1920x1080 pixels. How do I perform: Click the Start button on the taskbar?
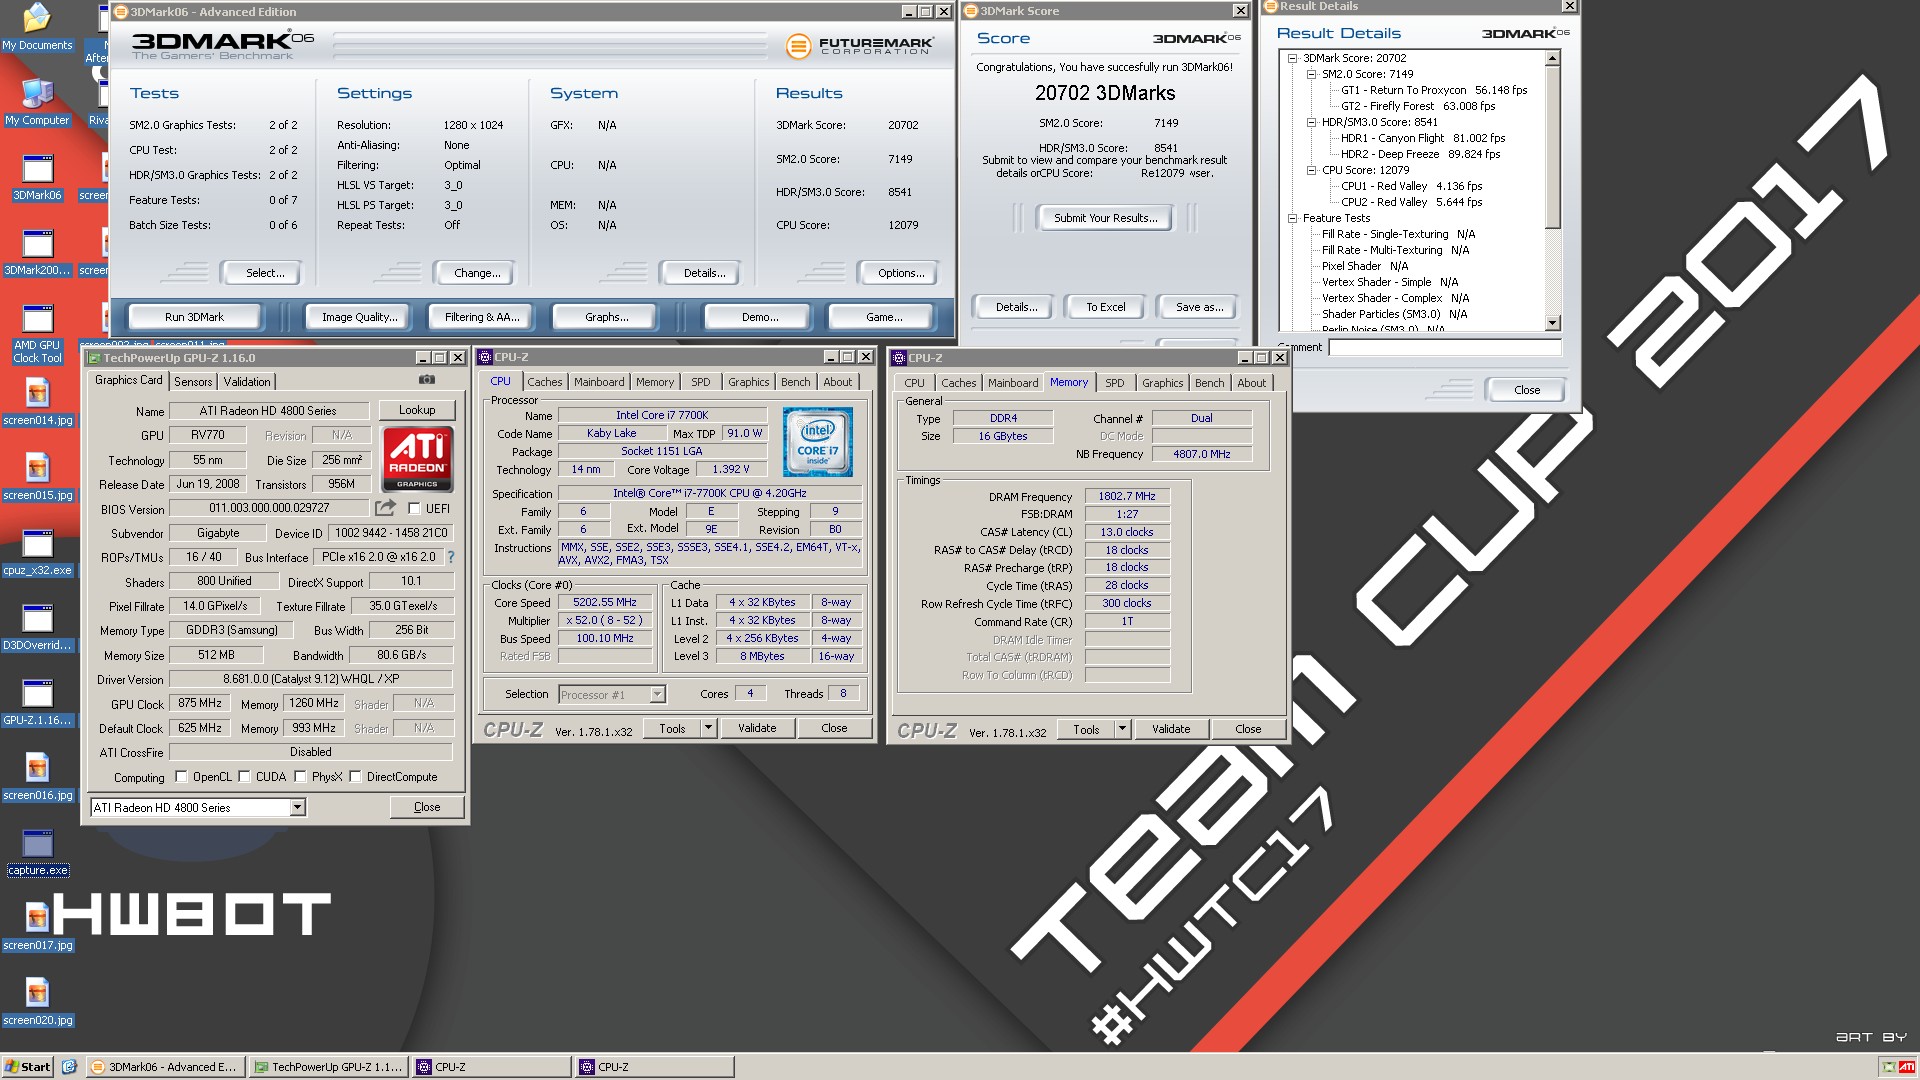click(x=28, y=1067)
